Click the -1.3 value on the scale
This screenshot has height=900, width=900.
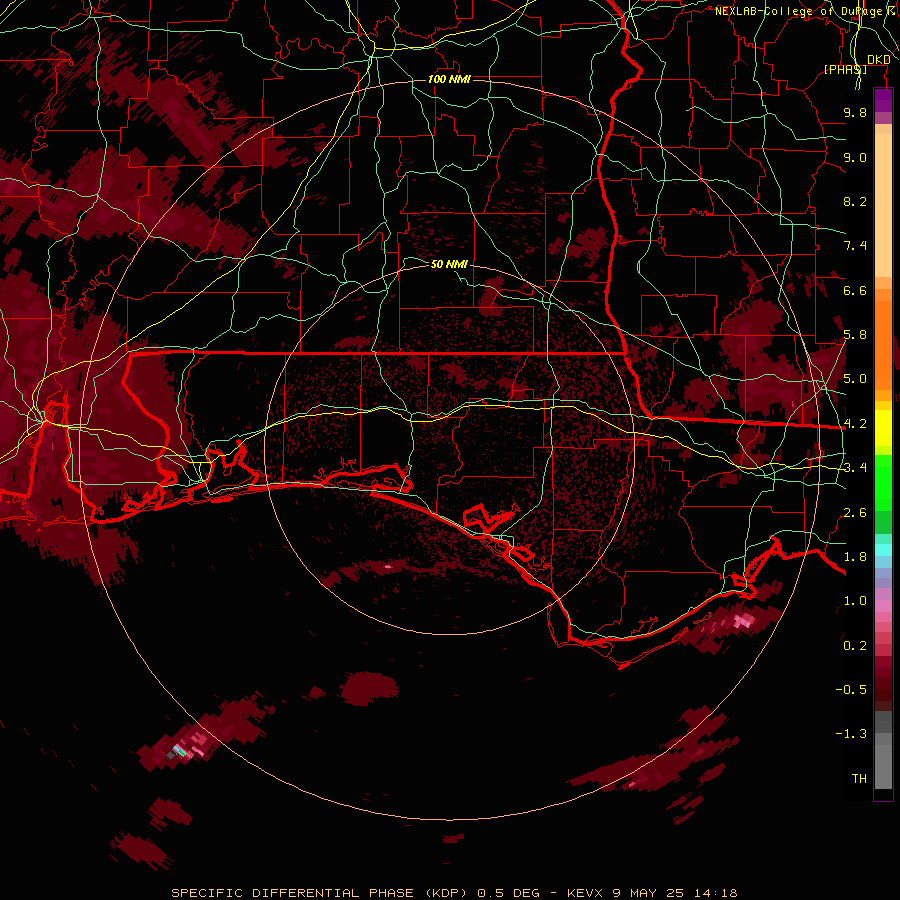(x=851, y=734)
